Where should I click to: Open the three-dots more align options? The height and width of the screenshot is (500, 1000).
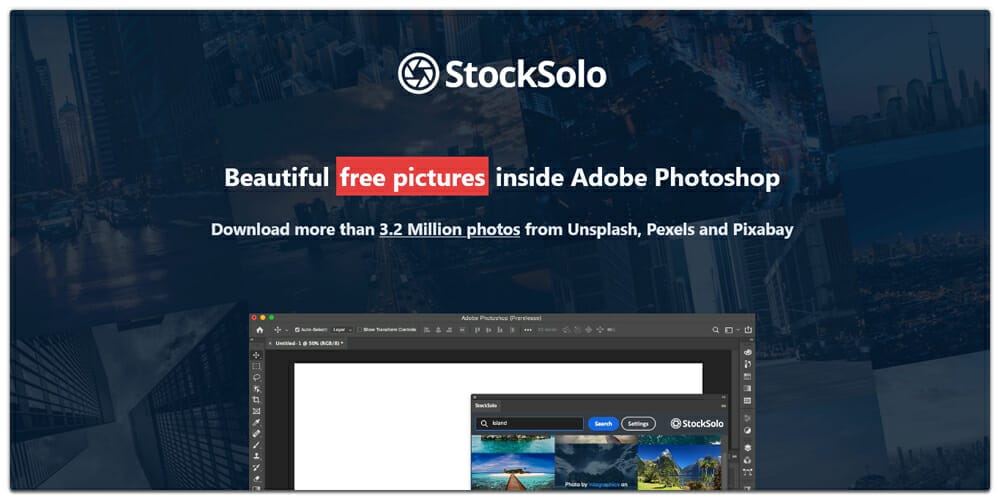coord(528,330)
